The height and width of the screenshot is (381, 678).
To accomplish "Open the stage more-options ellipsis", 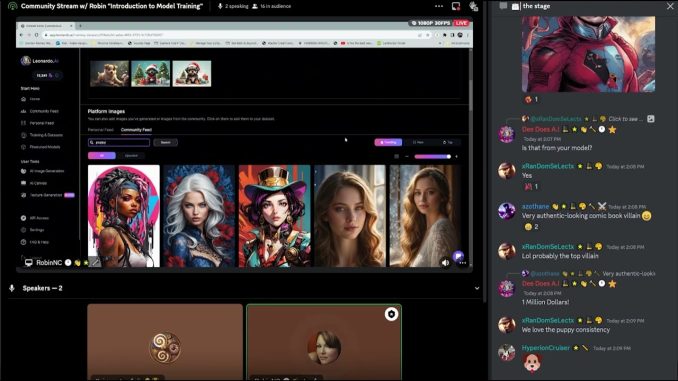I will 439,6.
